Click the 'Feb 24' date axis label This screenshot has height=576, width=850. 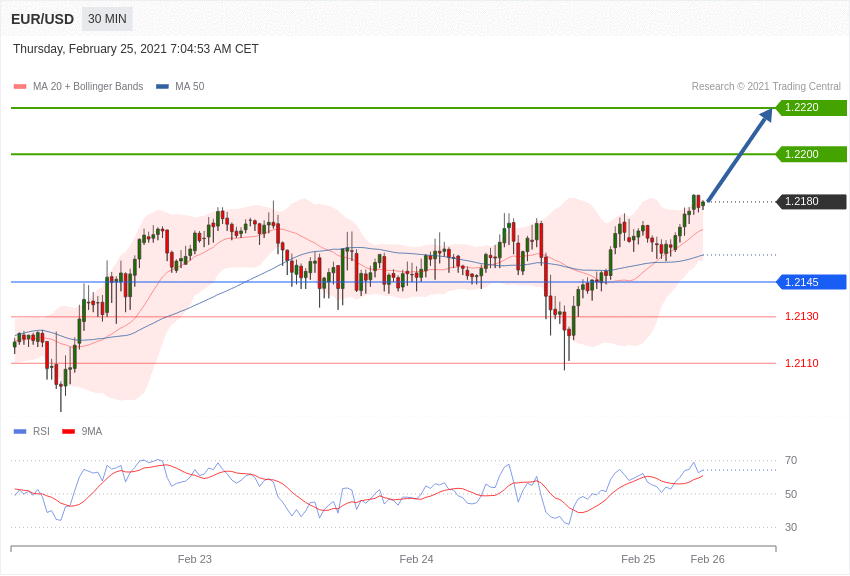click(x=416, y=559)
